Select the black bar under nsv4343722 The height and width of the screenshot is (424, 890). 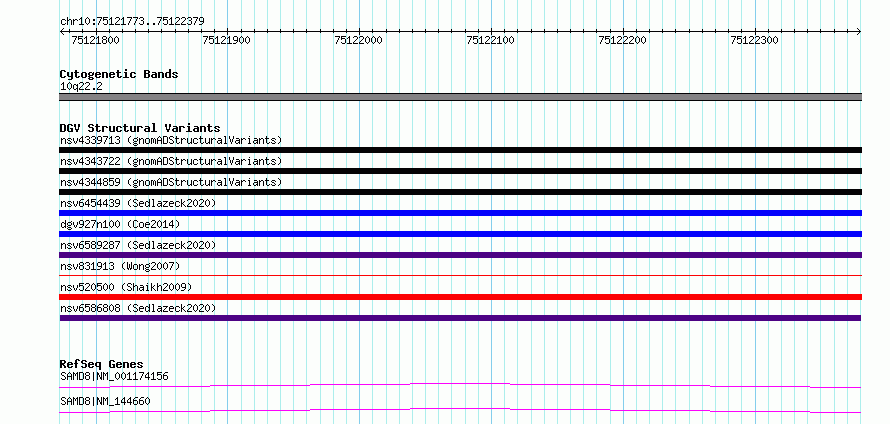point(460,171)
